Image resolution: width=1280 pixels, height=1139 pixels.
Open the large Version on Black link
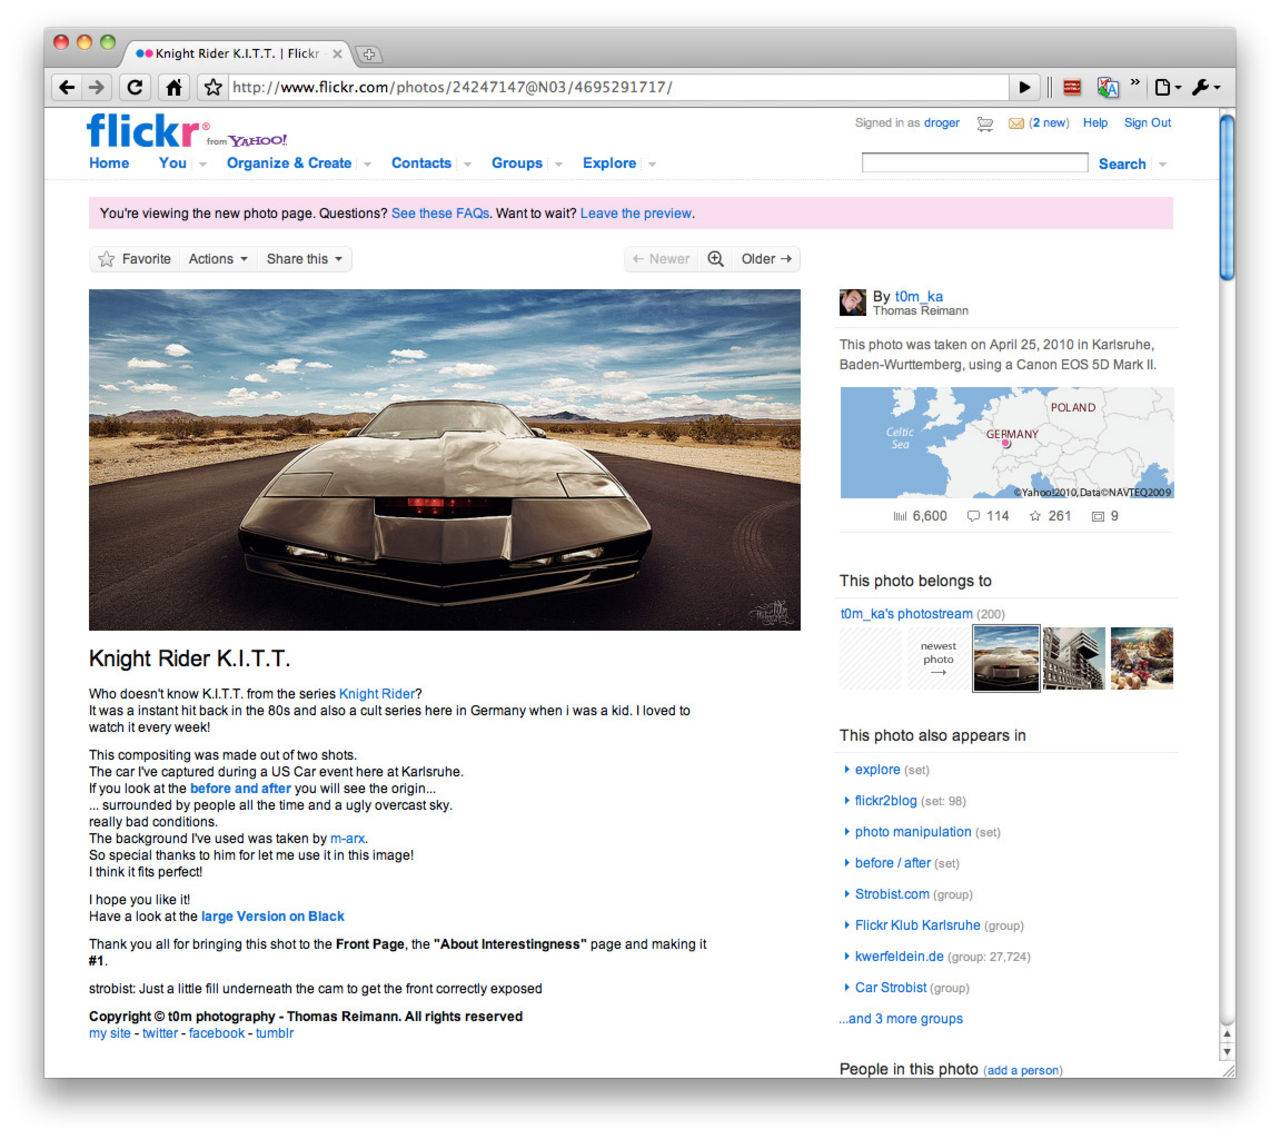point(272,916)
